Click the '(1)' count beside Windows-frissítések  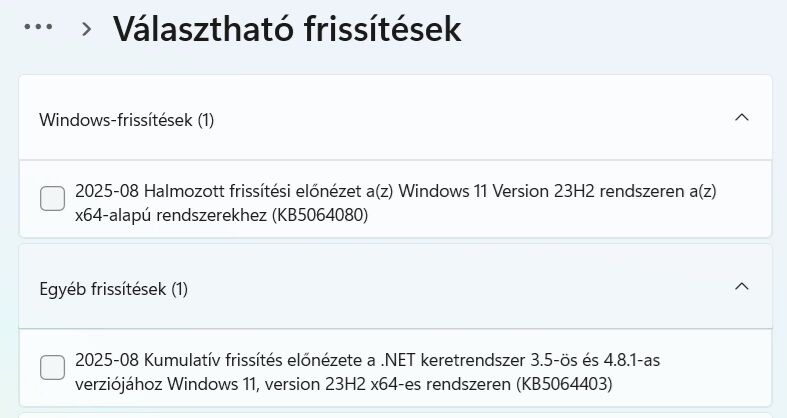pyautogui.click(x=205, y=120)
